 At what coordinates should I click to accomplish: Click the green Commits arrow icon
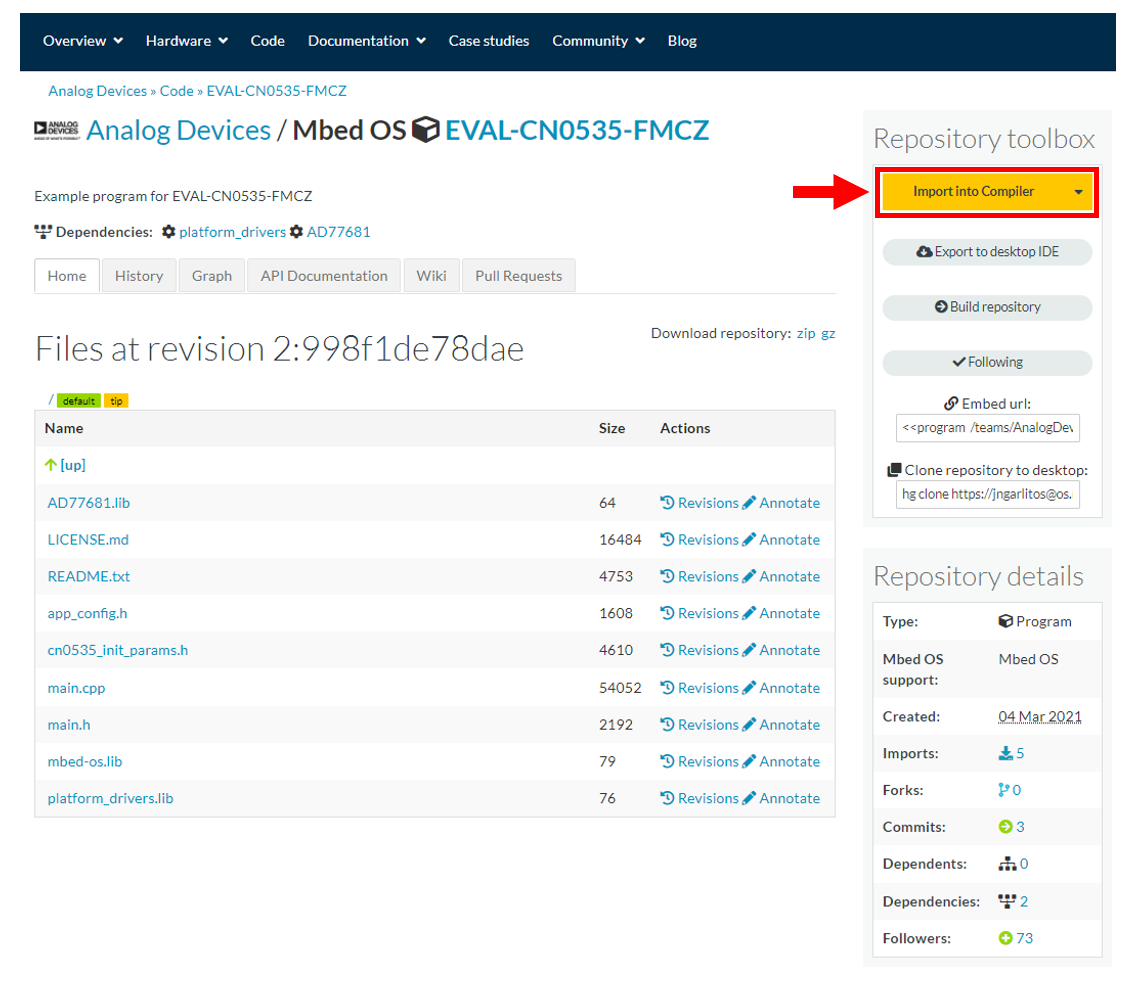(1005, 827)
